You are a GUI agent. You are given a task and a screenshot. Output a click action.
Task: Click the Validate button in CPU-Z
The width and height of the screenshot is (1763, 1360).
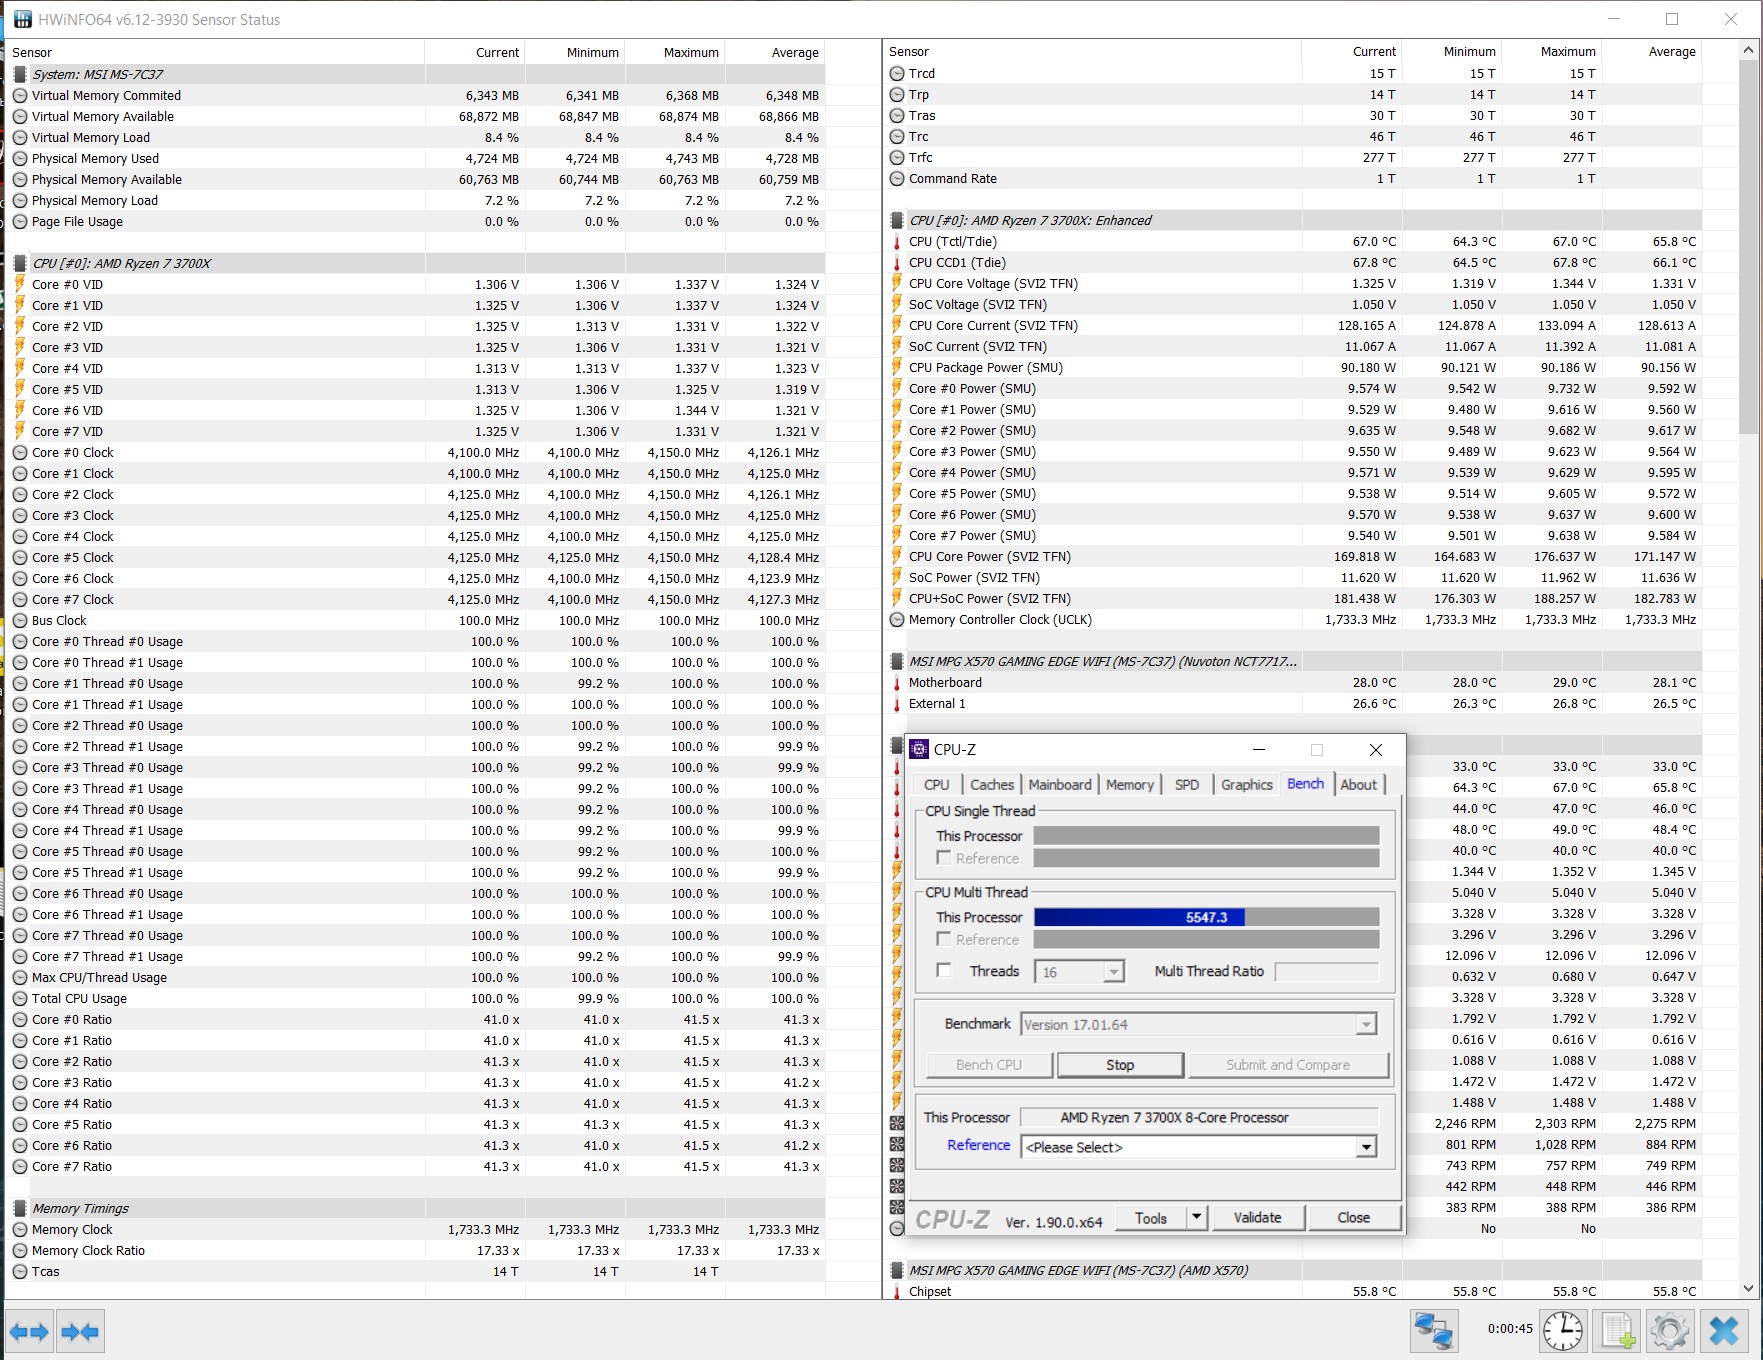point(1257,1217)
